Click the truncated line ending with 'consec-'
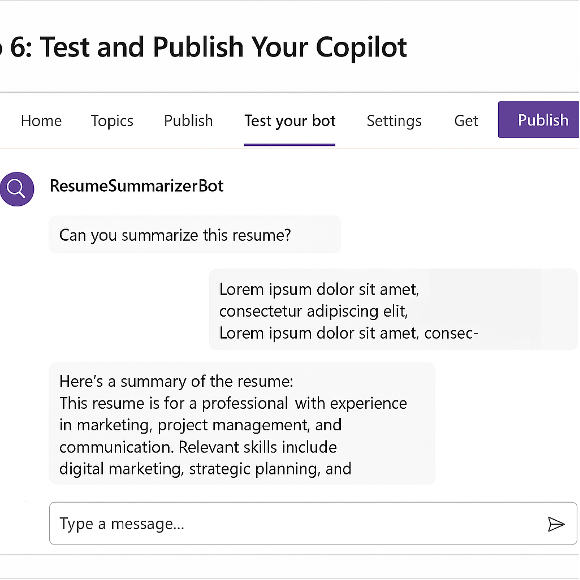The height and width of the screenshot is (580, 580). click(x=349, y=333)
